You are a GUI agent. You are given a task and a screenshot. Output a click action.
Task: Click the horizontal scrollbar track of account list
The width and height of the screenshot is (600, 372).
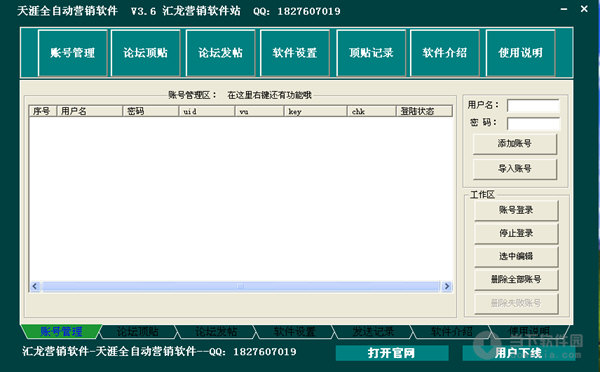241,286
